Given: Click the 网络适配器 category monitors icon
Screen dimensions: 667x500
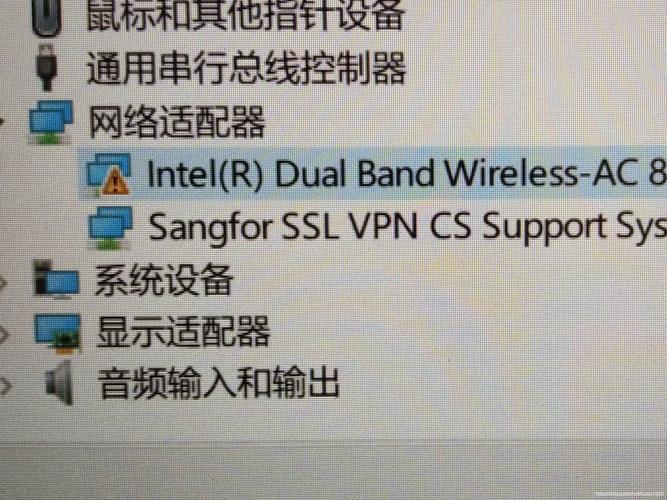Looking at the screenshot, I should [51, 122].
